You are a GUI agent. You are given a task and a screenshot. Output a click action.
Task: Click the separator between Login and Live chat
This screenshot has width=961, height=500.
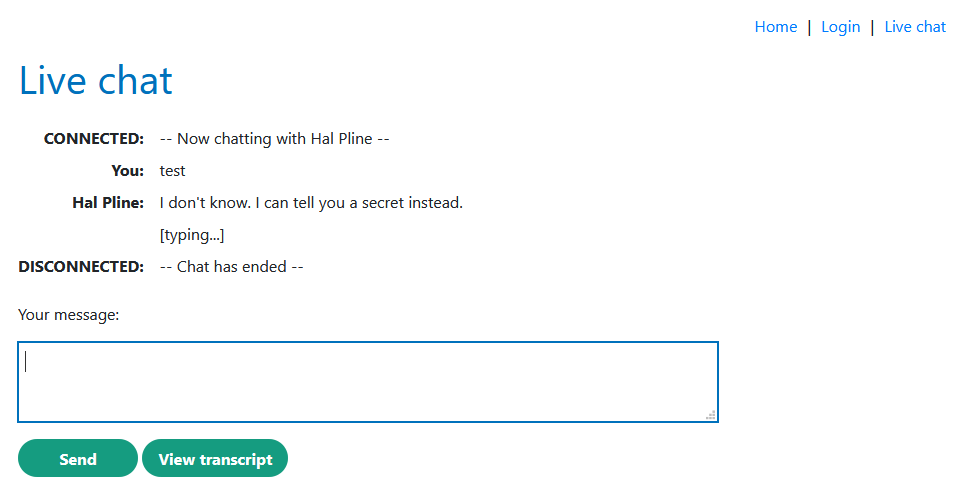872,27
